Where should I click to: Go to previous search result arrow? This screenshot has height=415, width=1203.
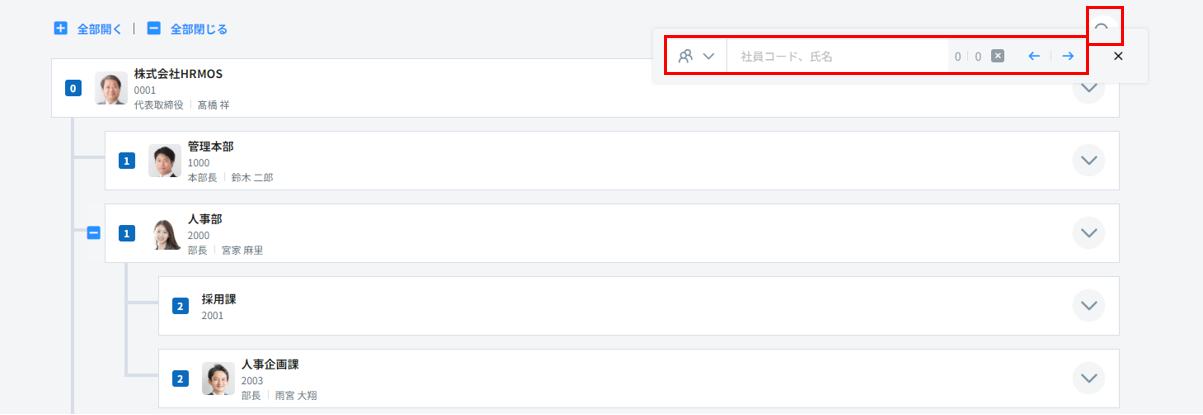(1034, 57)
